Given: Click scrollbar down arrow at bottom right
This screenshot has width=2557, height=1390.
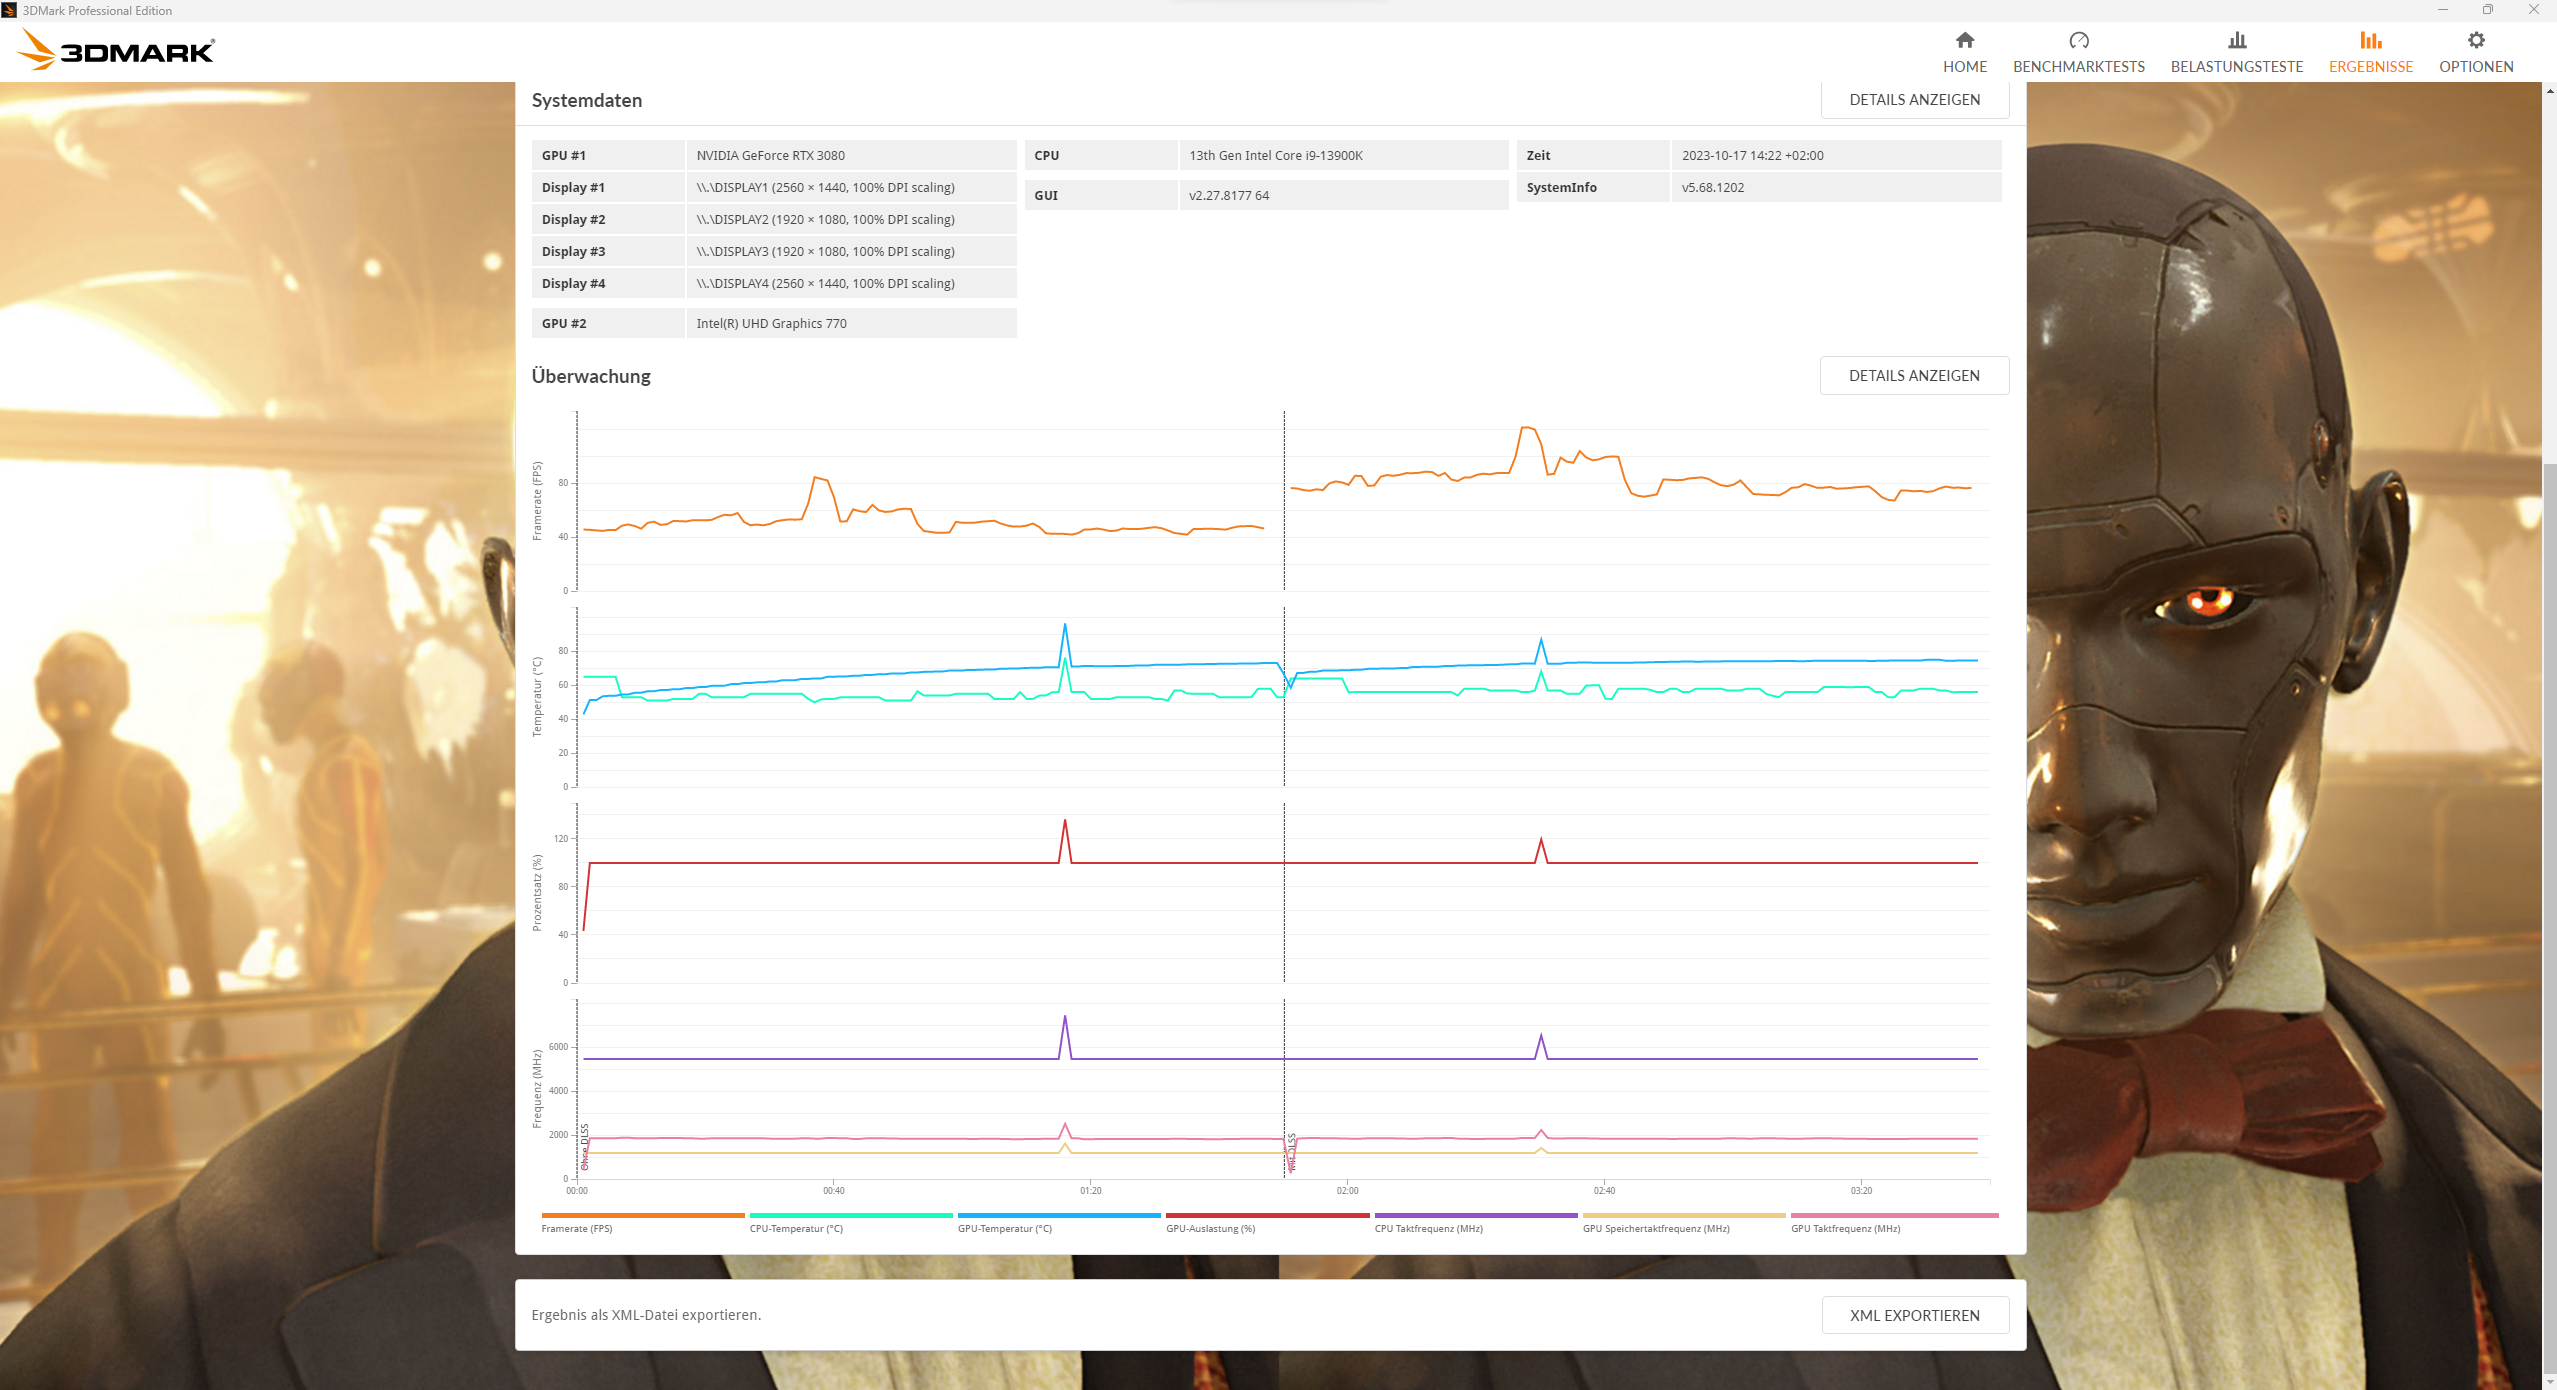Looking at the screenshot, I should click(2548, 1382).
